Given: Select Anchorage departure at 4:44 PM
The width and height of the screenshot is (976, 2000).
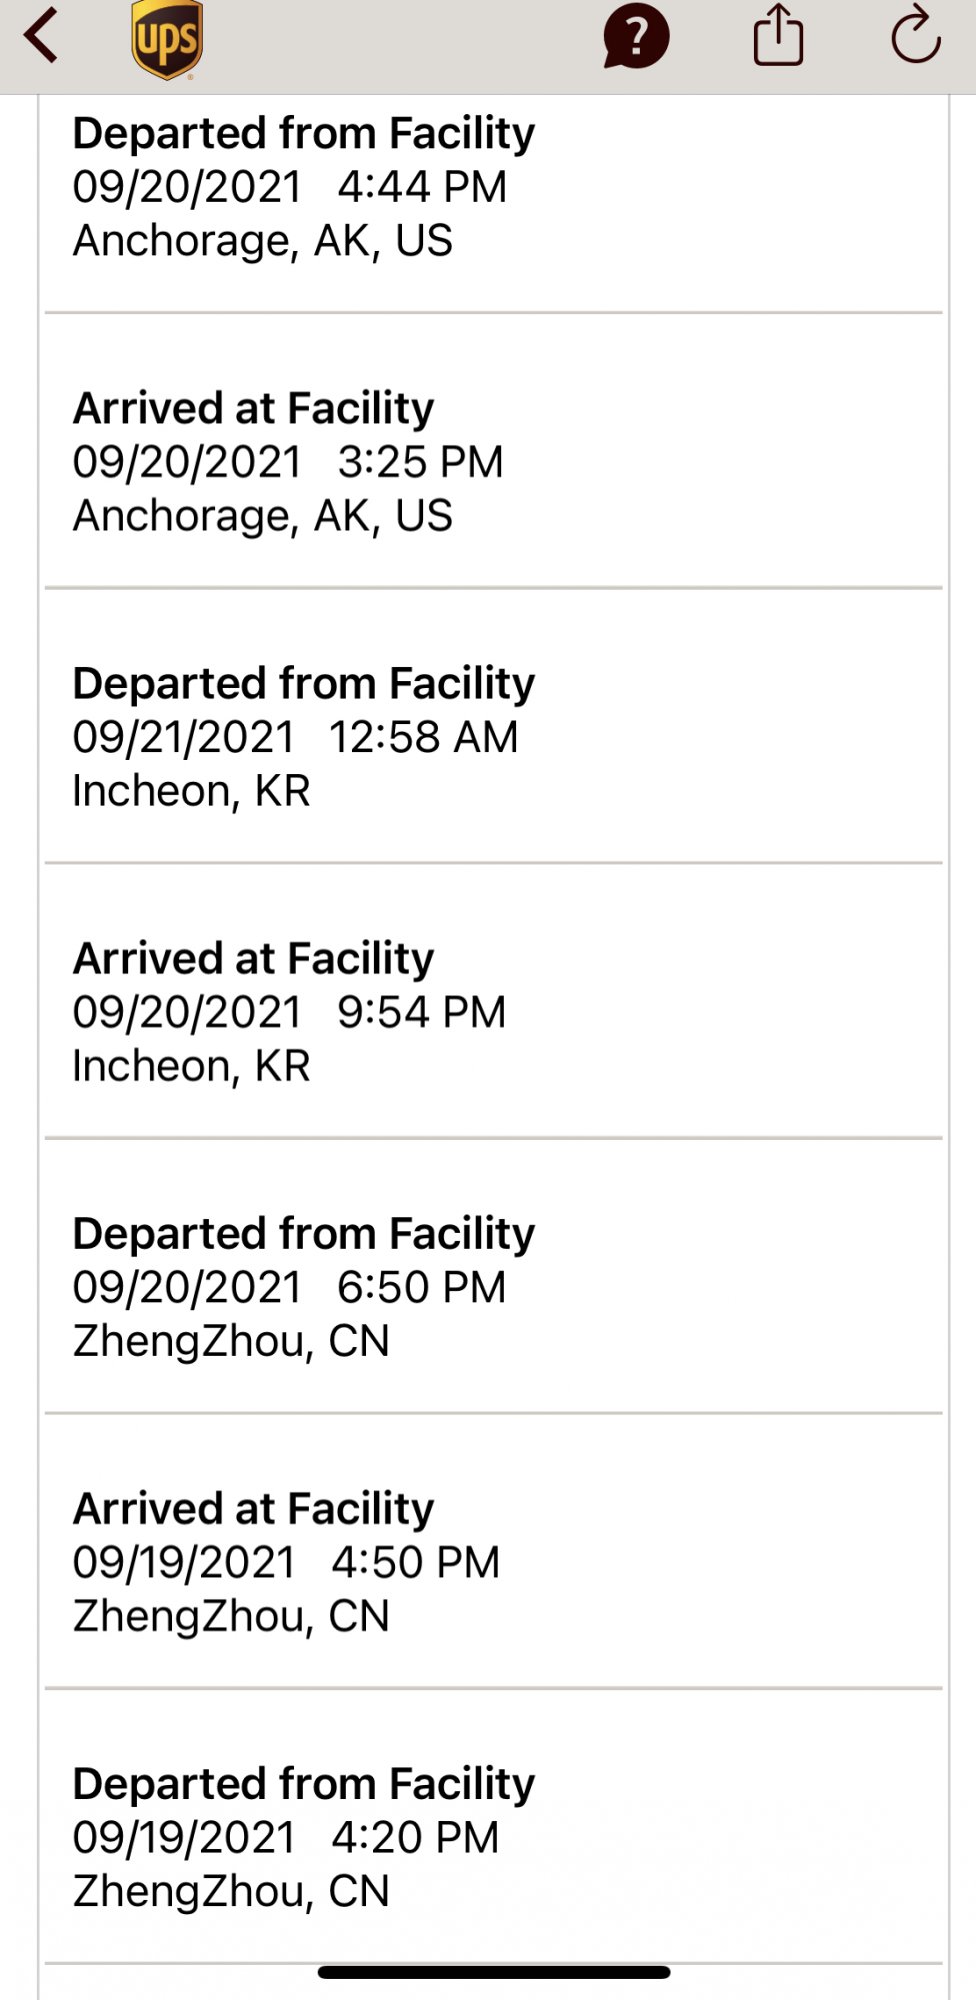Looking at the screenshot, I should pyautogui.click(x=492, y=188).
